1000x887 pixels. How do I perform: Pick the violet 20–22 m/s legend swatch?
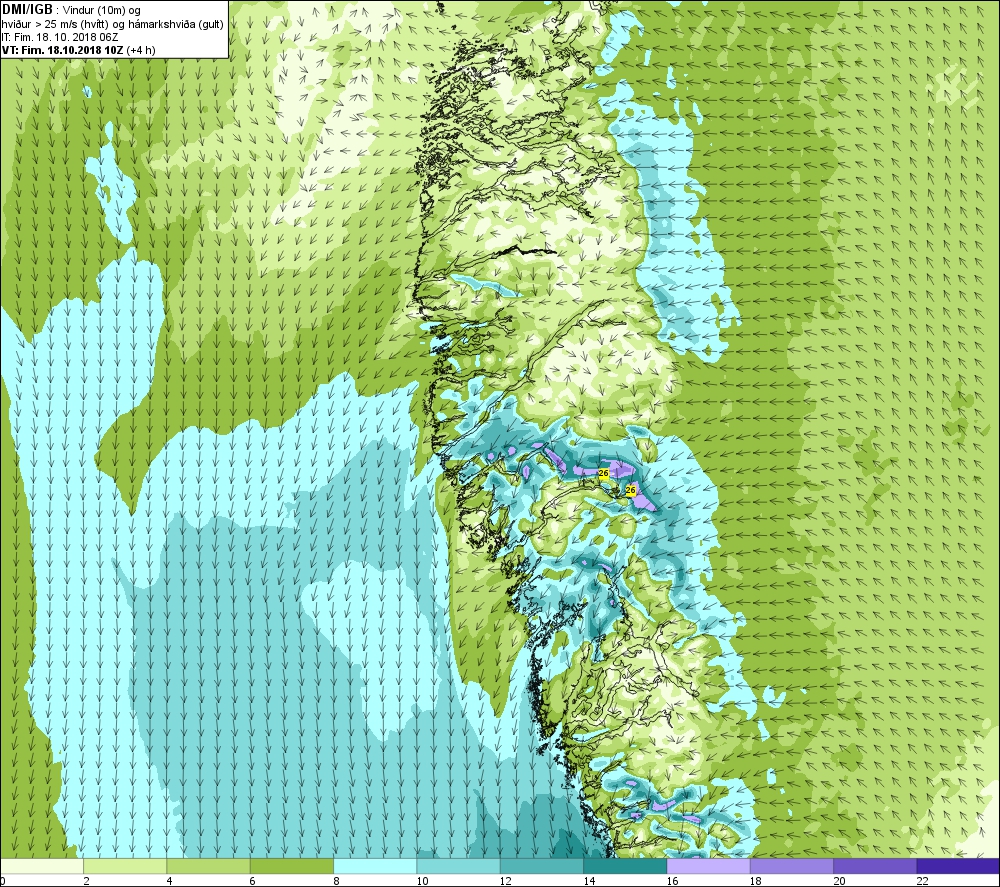click(874, 866)
